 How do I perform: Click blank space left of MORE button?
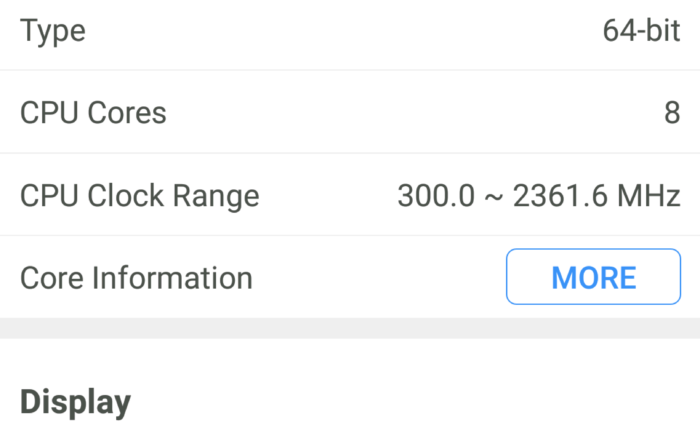(x=380, y=277)
